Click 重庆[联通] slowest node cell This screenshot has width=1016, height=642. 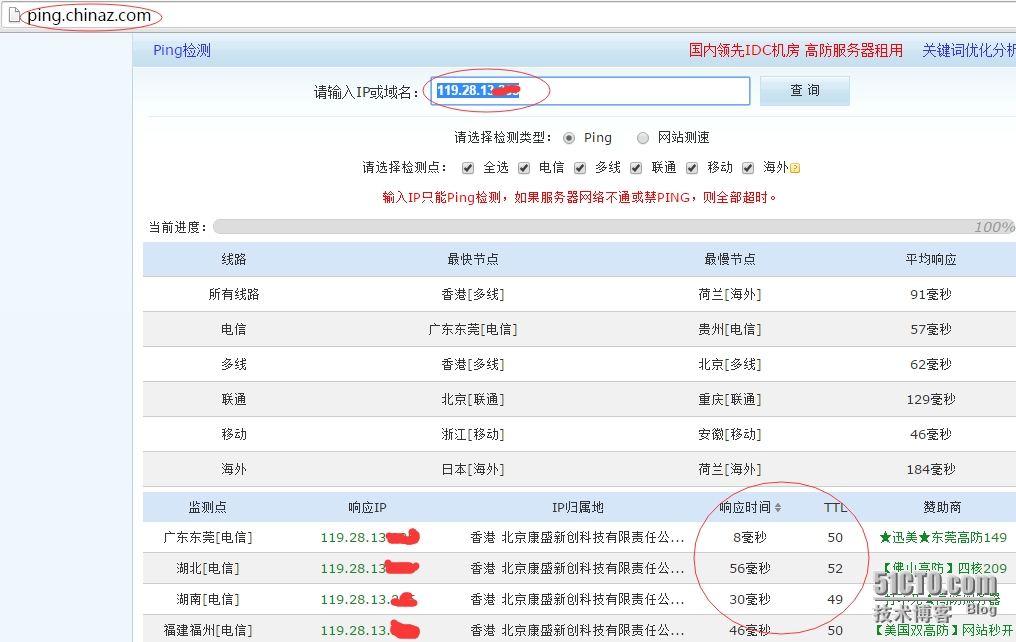point(730,399)
